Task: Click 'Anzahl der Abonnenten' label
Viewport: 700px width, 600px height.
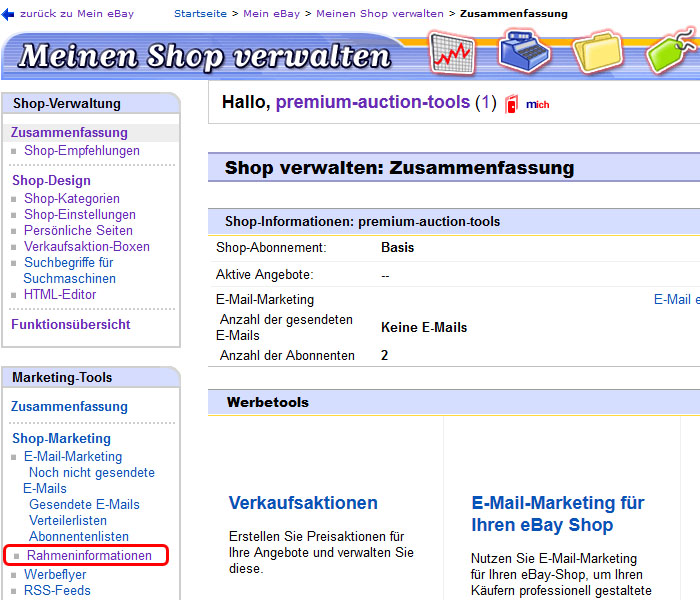Action: pyautogui.click(x=287, y=355)
